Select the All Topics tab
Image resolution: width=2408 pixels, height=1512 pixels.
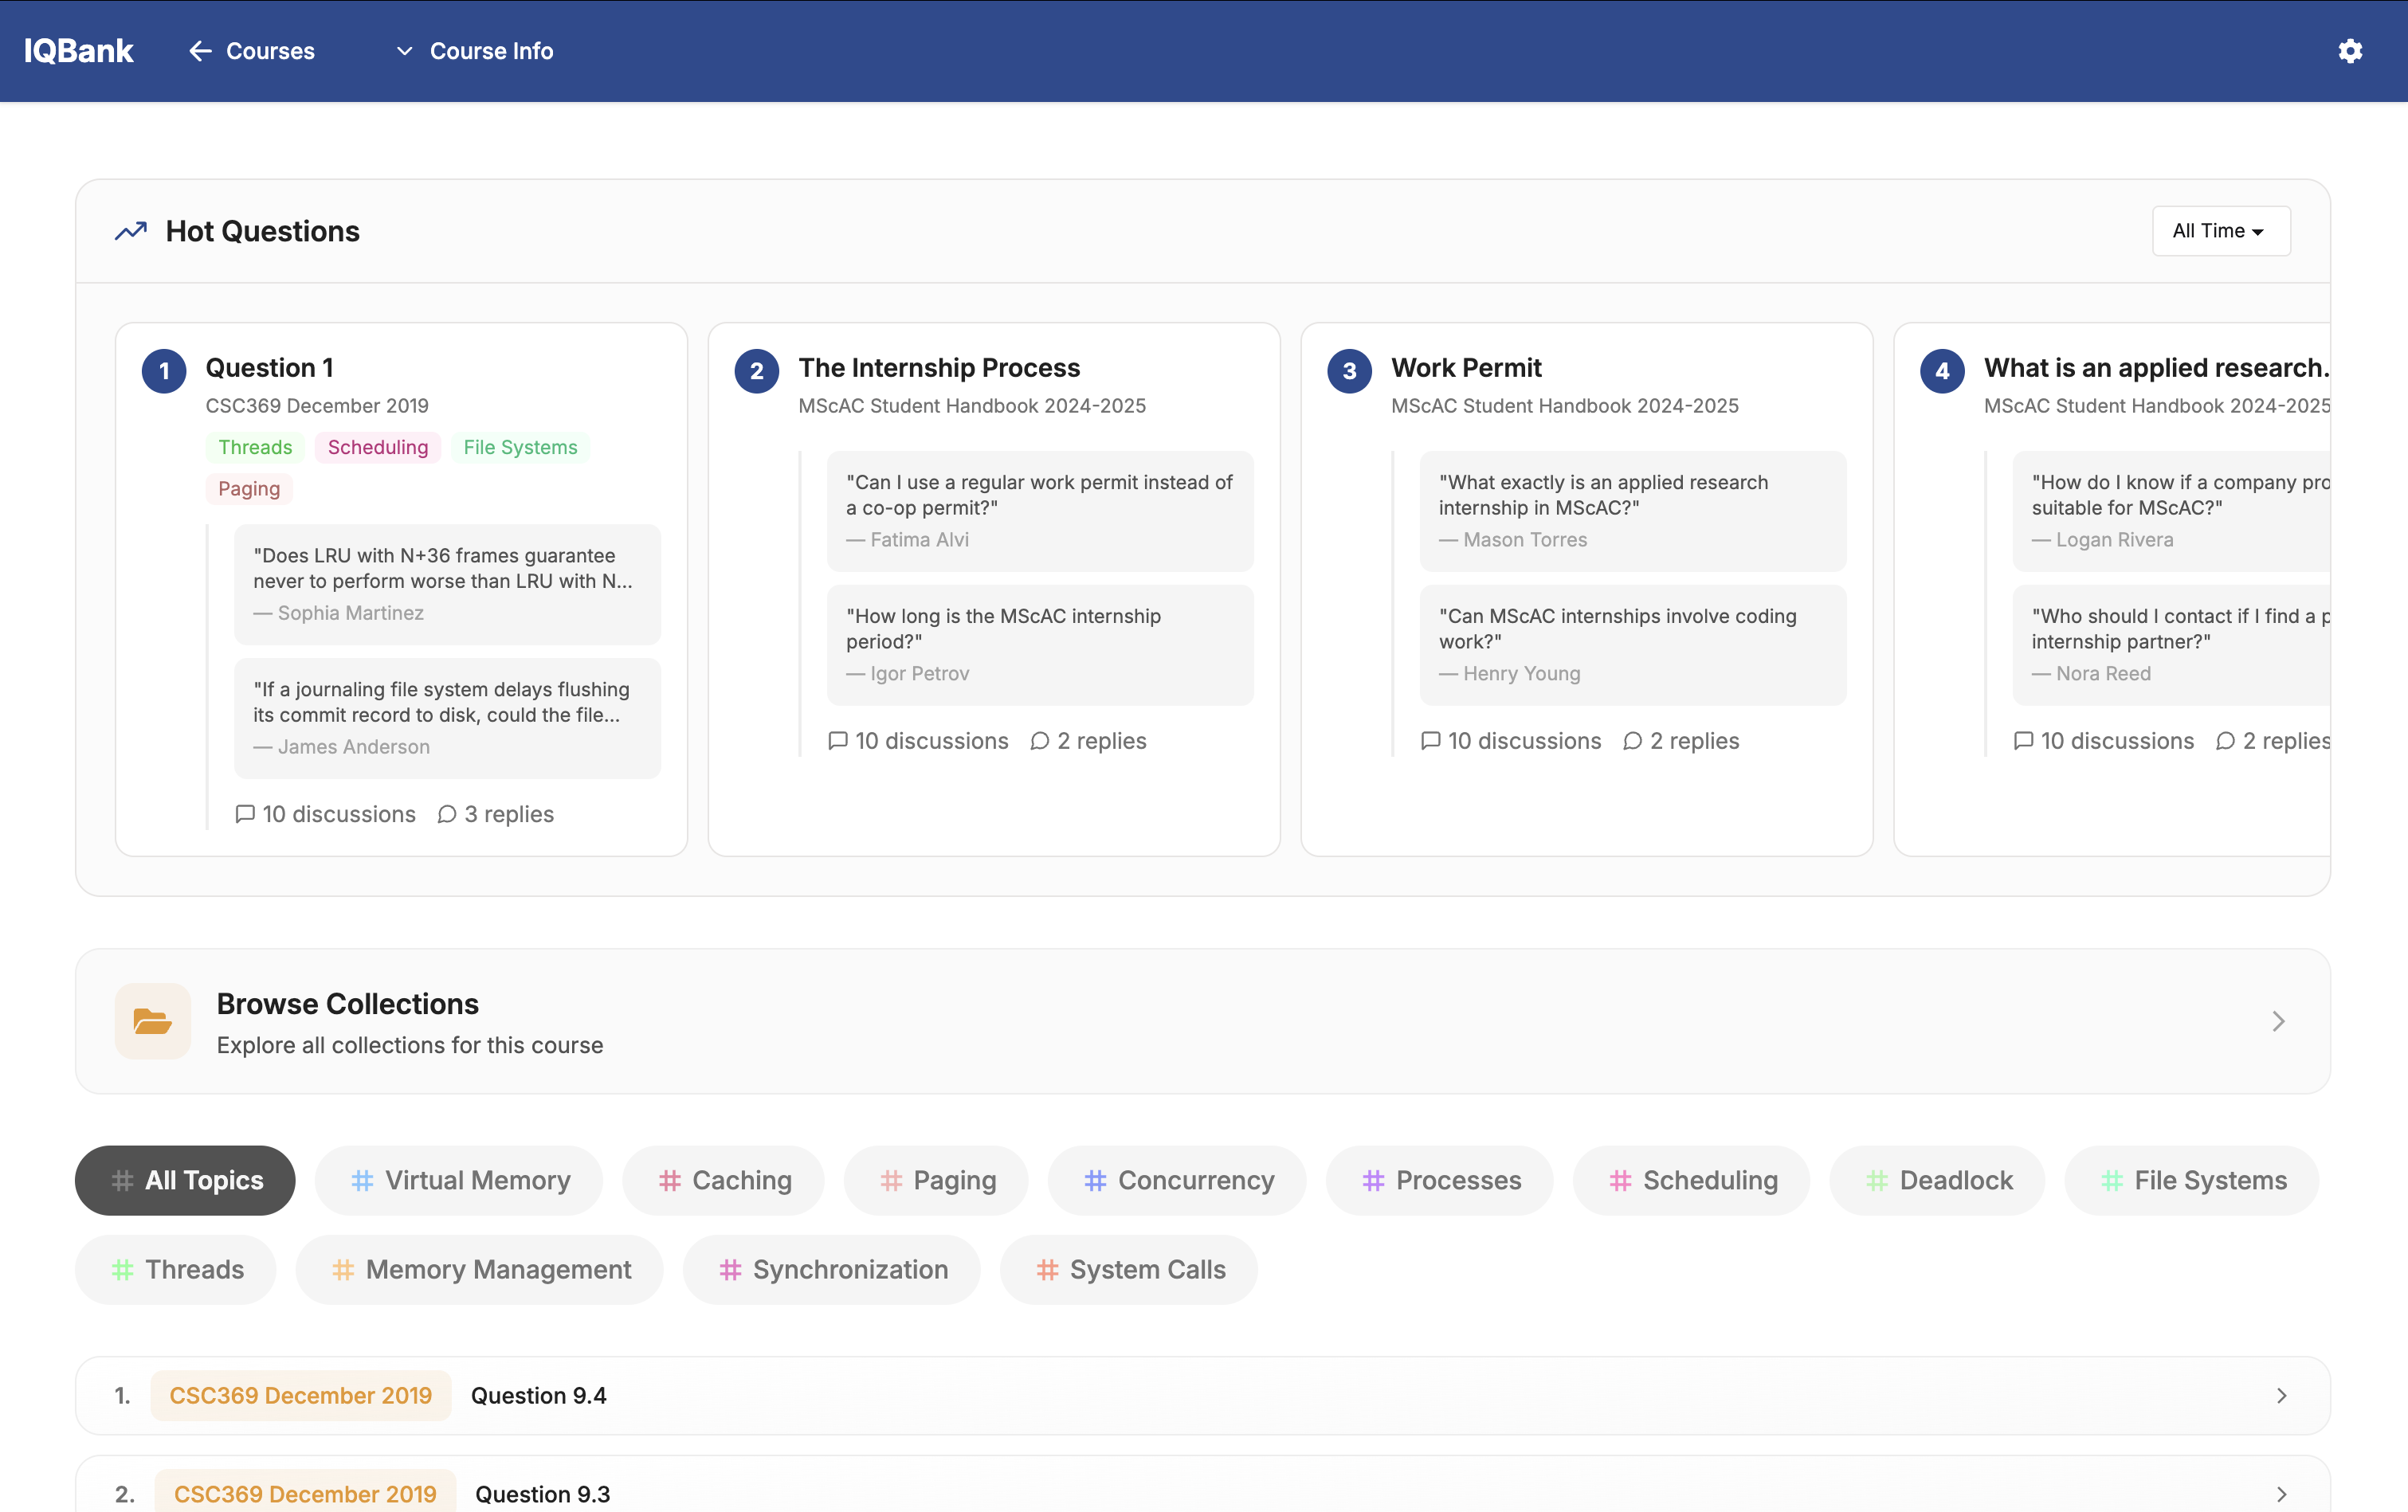click(185, 1180)
